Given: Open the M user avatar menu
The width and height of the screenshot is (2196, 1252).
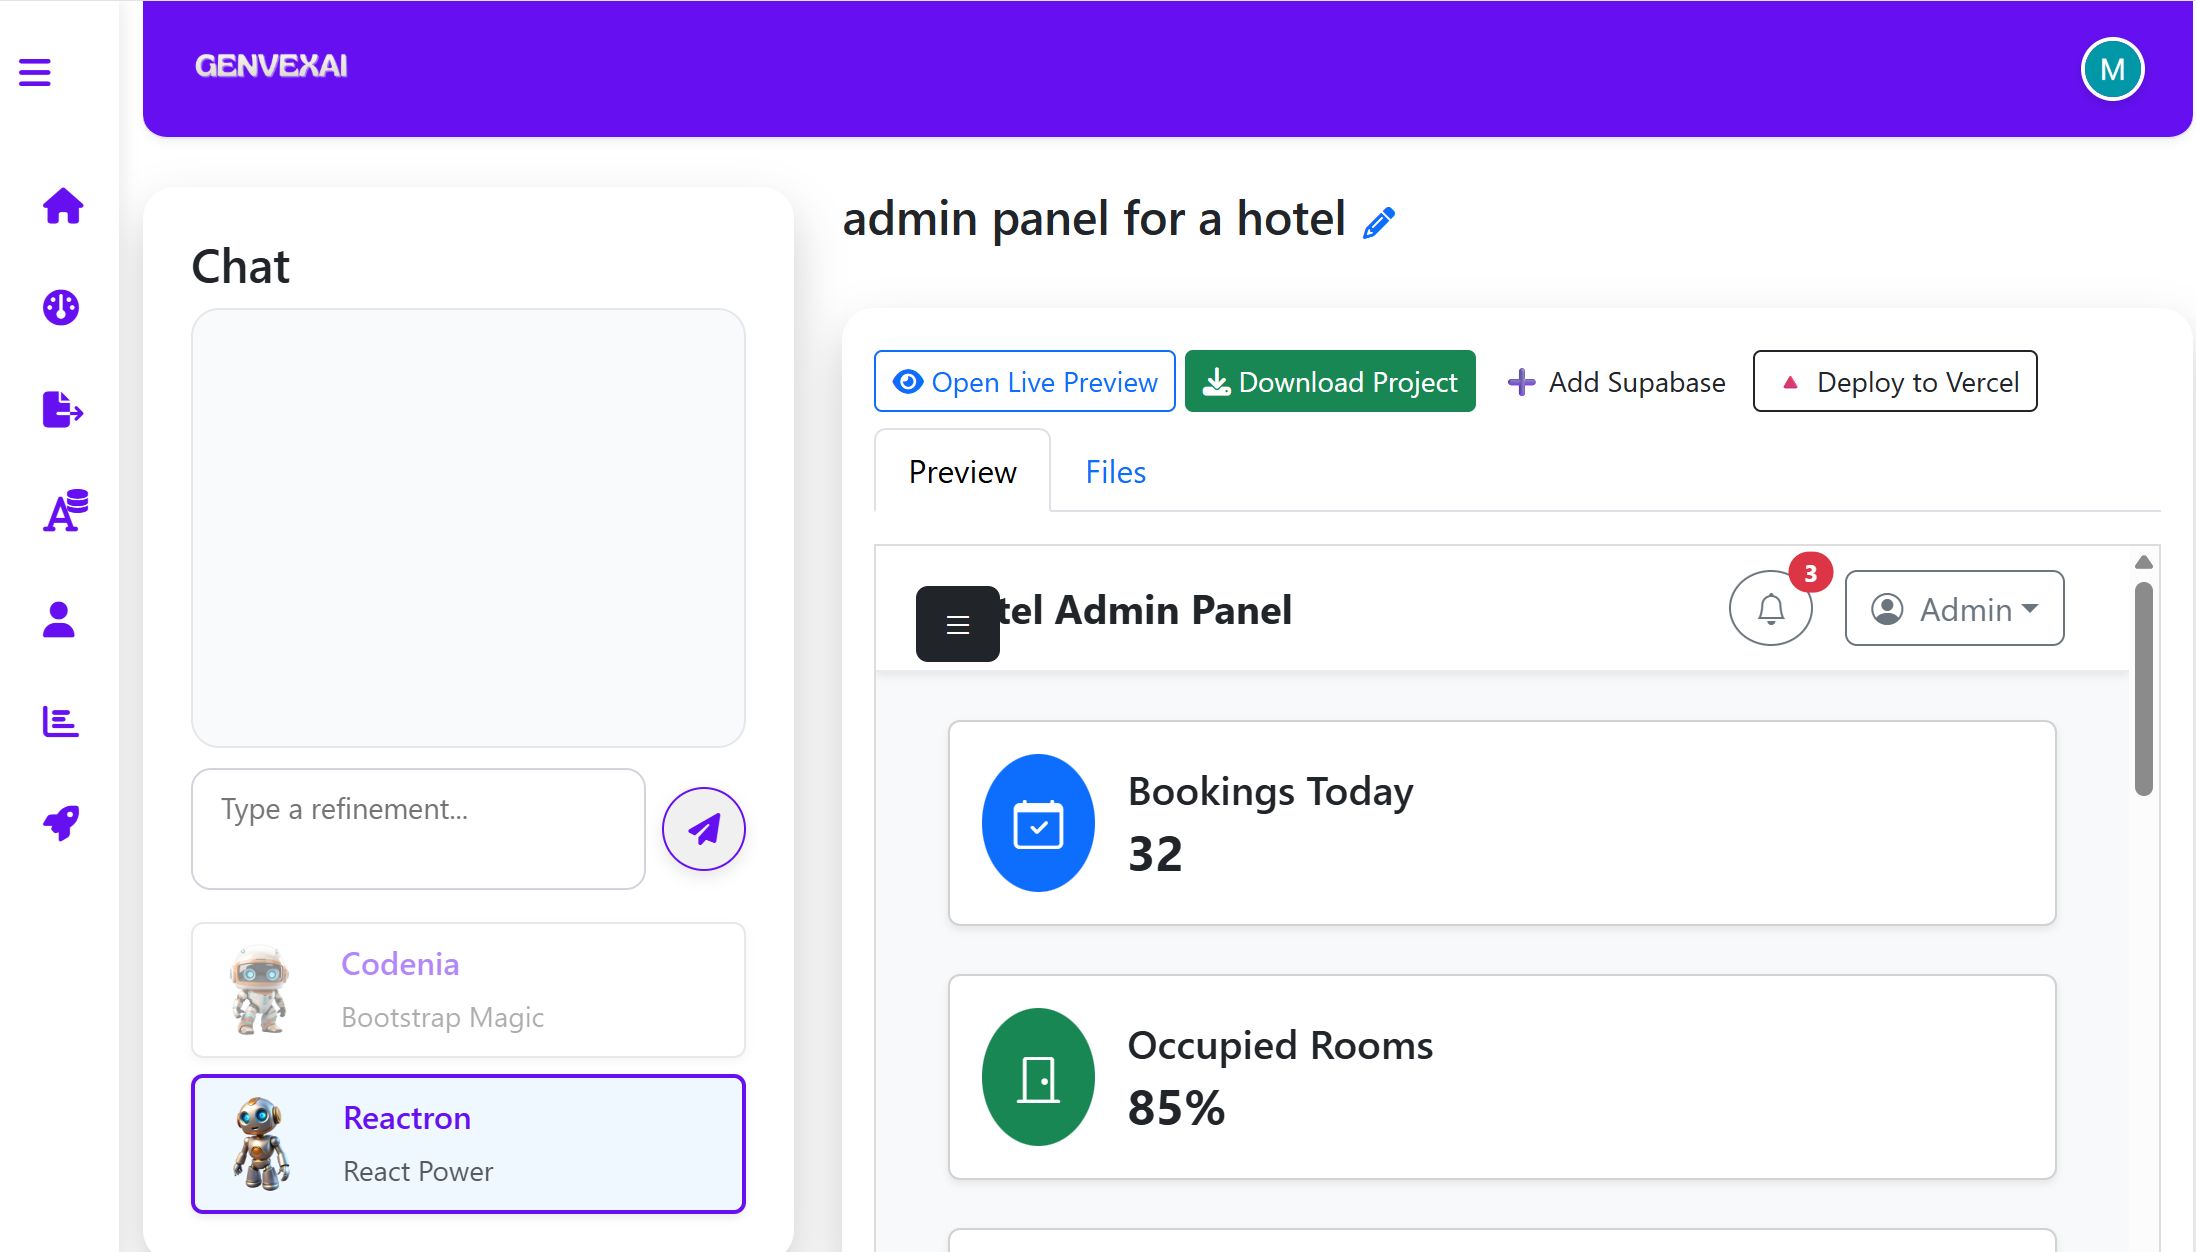Looking at the screenshot, I should (2111, 69).
